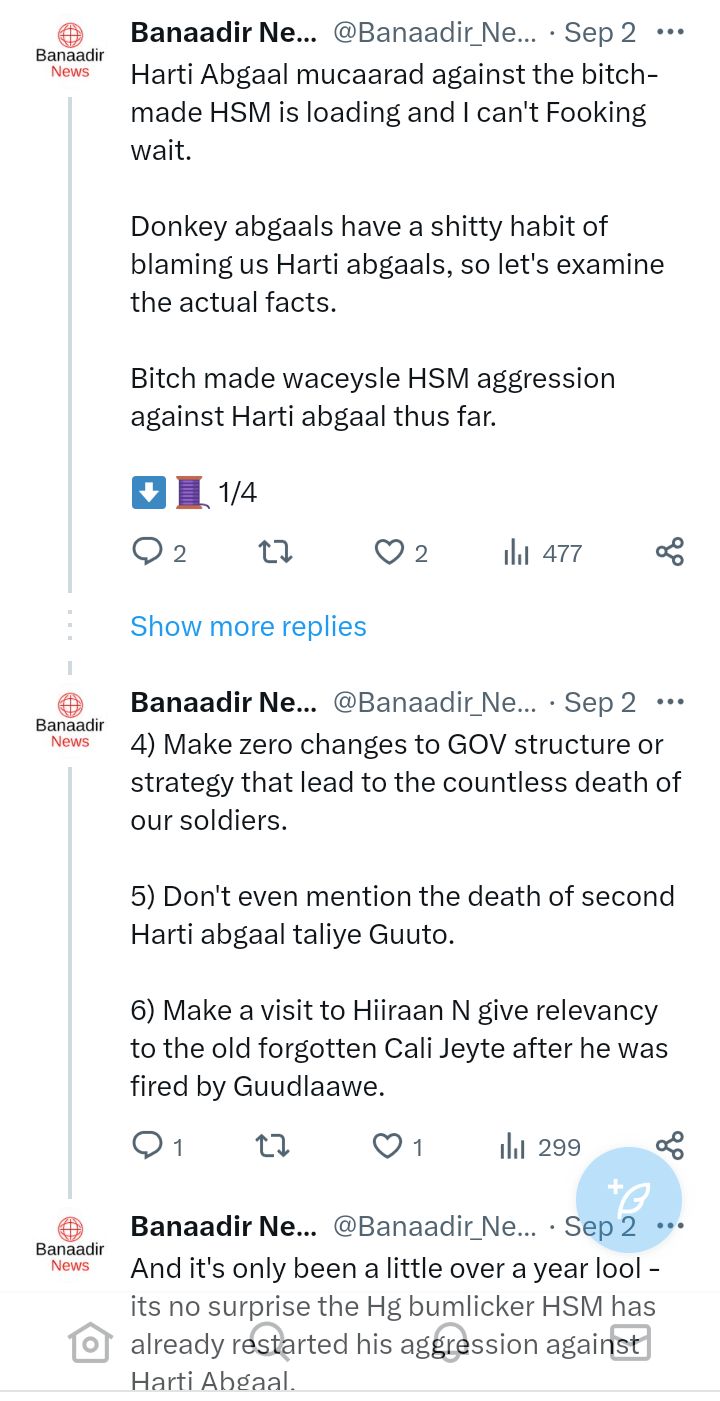Screen dimensions: 720x1401
Task: Show more replies
Action: coord(248,626)
